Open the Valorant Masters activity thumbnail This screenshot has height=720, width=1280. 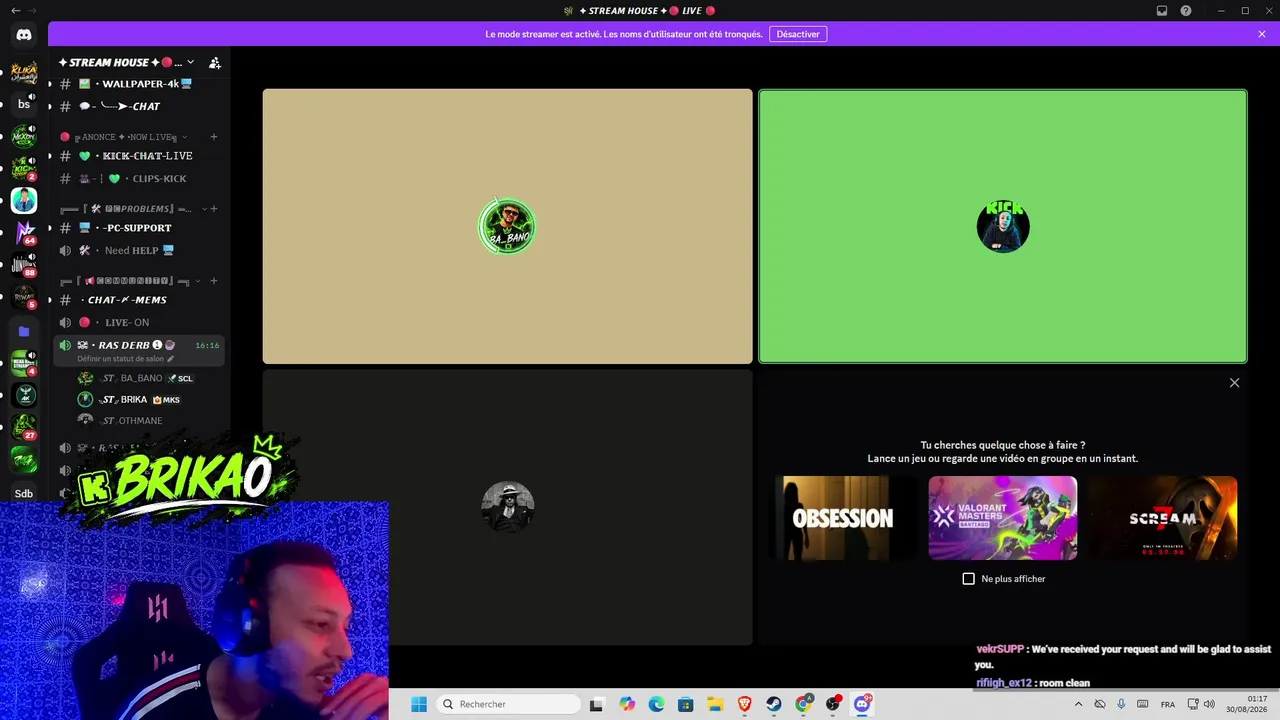coord(1003,518)
